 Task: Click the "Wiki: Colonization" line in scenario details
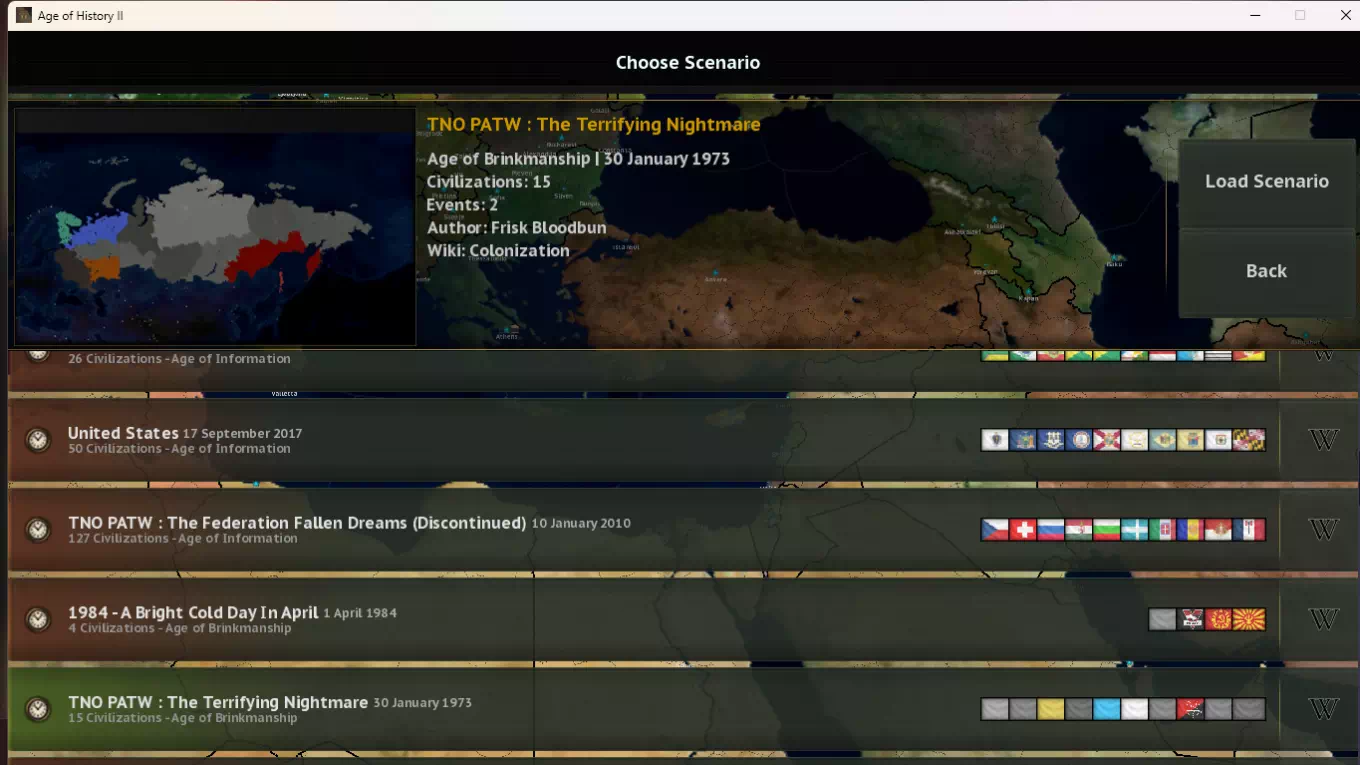tap(498, 250)
